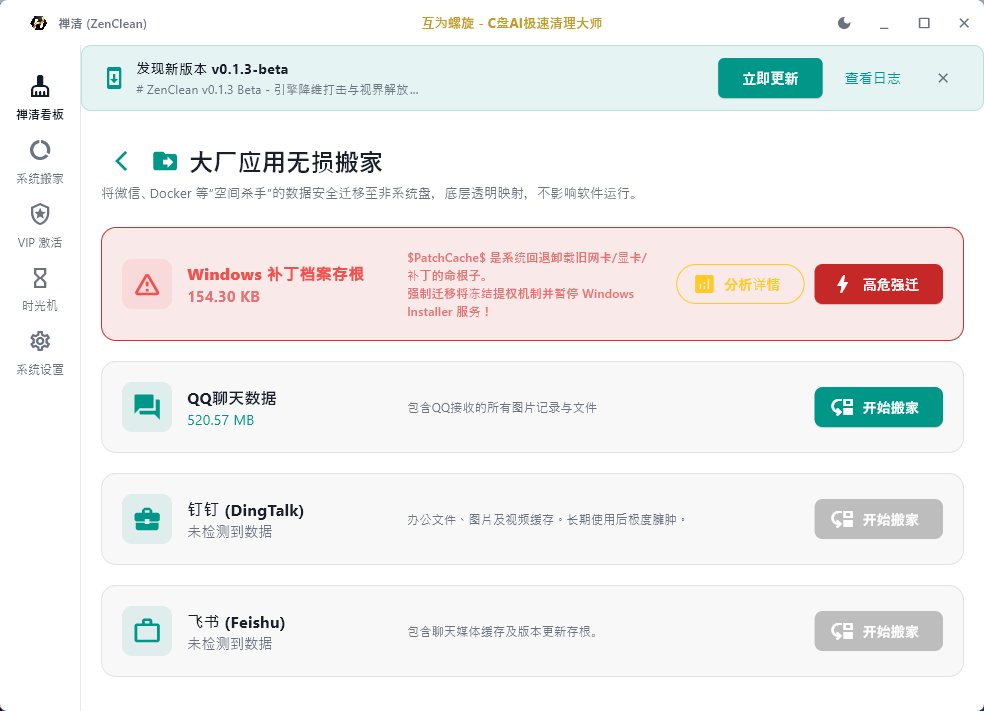Click the folder-move icon beside page title
984x711 pixels.
166,160
